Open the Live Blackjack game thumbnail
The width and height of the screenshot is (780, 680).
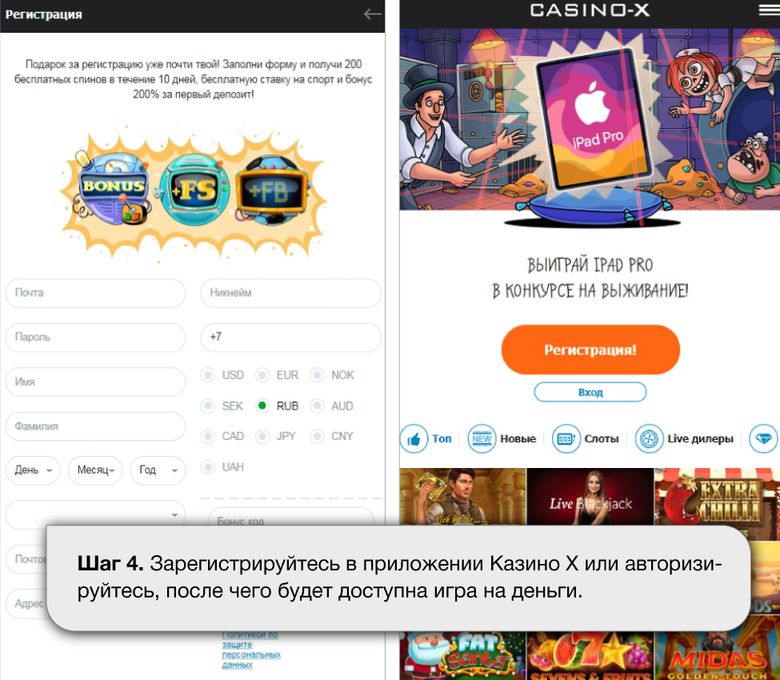590,496
